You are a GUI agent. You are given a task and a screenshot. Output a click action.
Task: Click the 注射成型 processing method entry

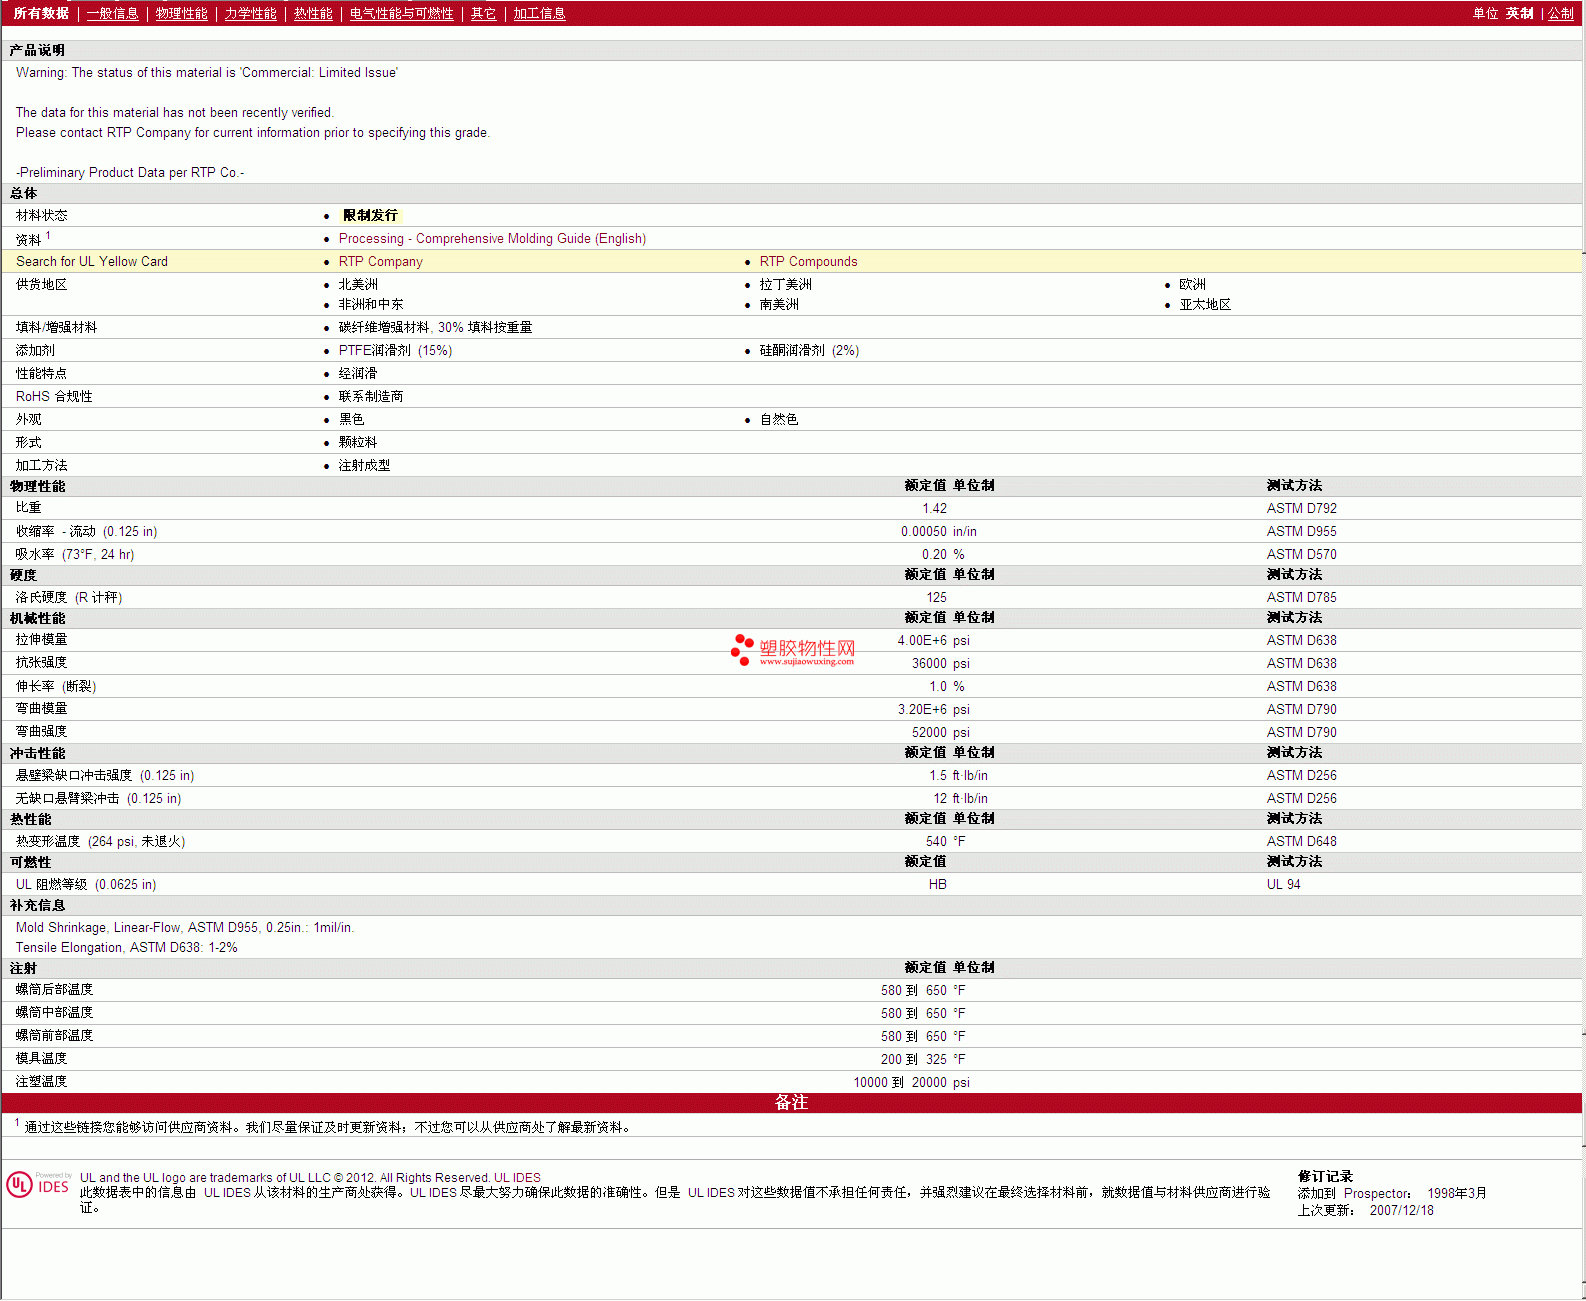(365, 466)
